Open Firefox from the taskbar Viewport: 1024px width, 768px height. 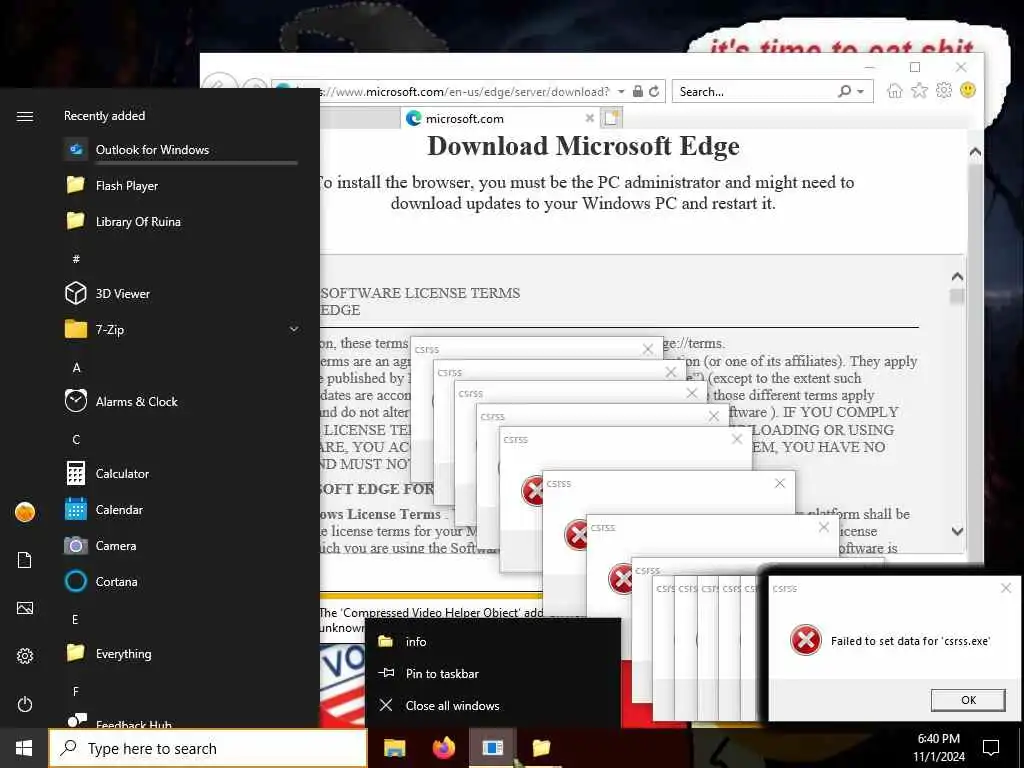coord(444,748)
